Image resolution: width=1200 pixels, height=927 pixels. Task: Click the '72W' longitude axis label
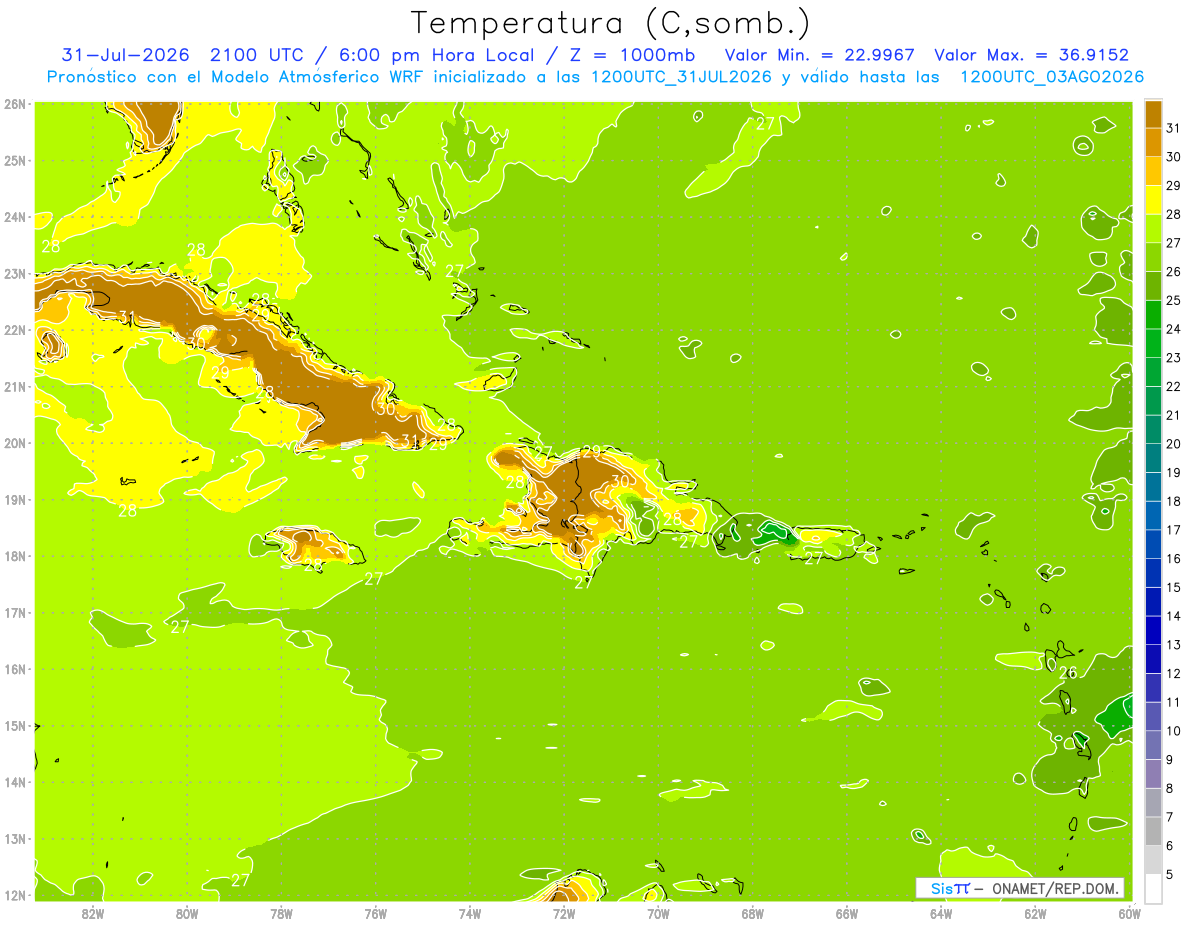pyautogui.click(x=564, y=913)
